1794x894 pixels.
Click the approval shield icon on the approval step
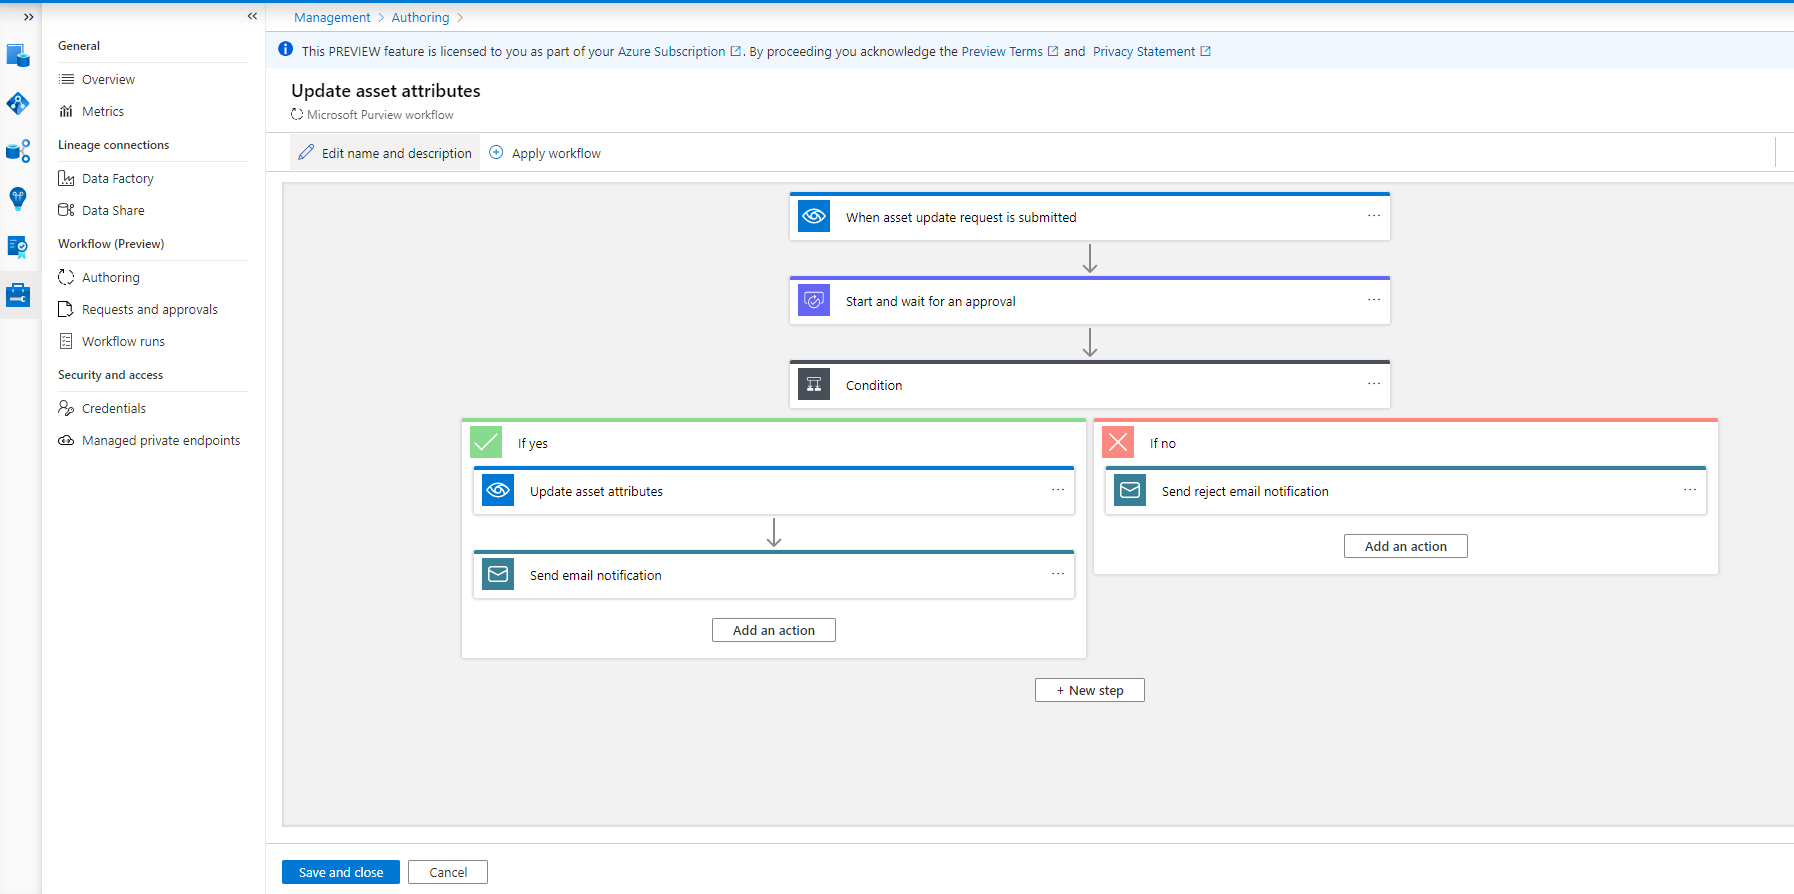pyautogui.click(x=814, y=300)
